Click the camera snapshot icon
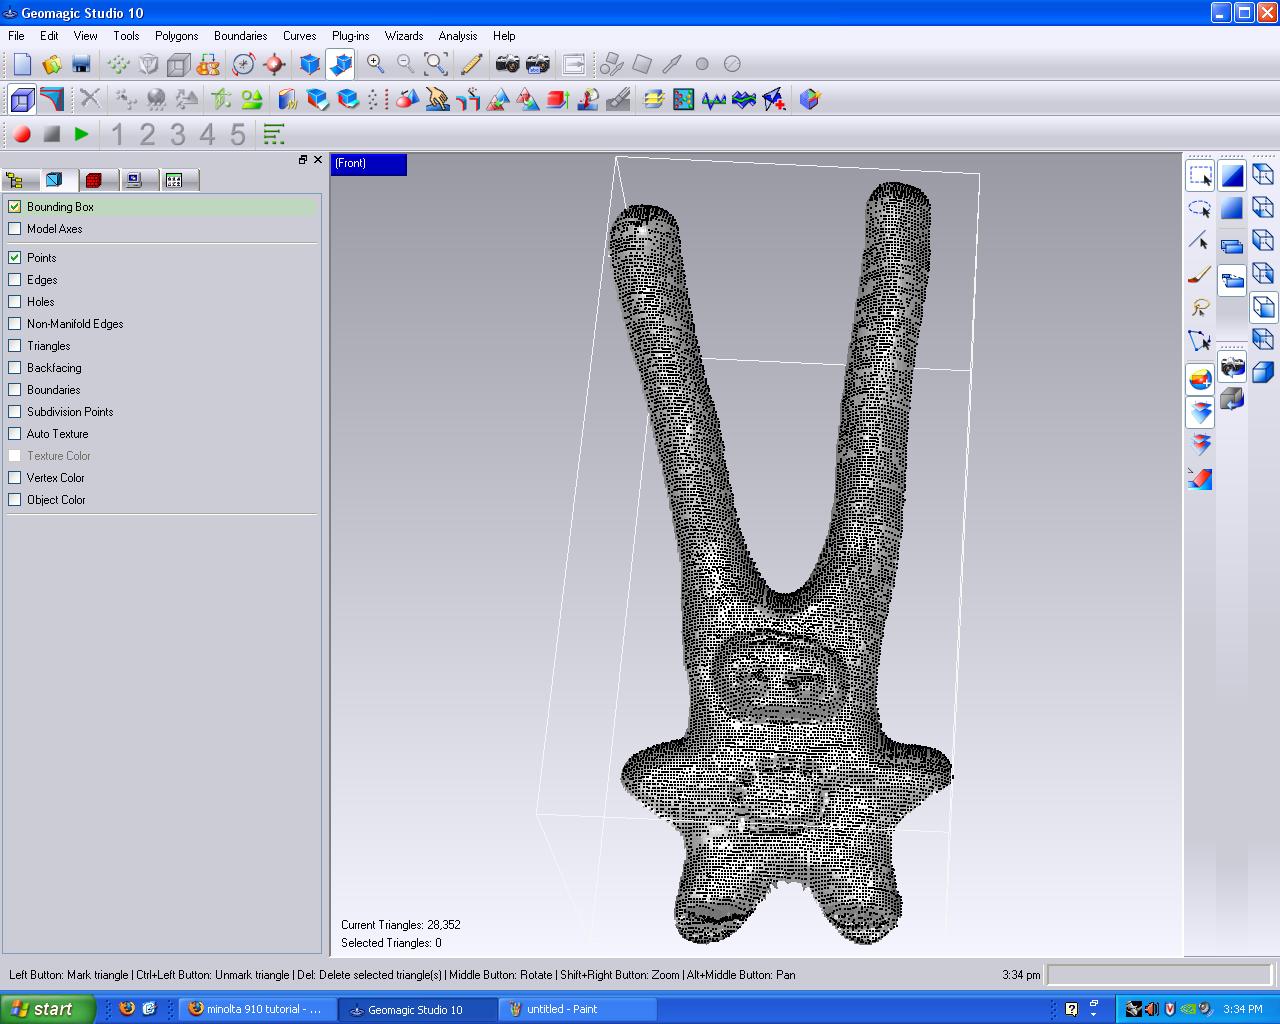Viewport: 1280px width, 1024px height. 508,64
